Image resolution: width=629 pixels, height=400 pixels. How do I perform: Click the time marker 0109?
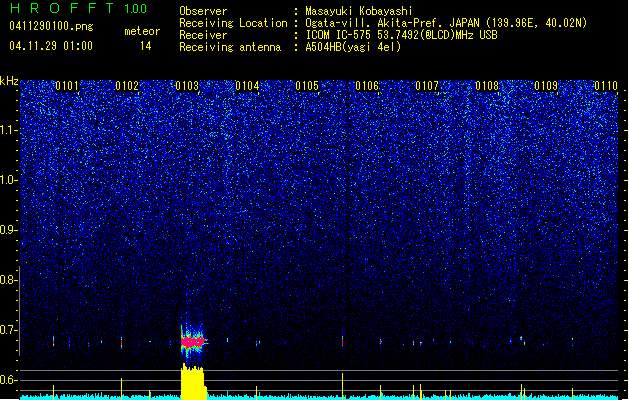546,86
